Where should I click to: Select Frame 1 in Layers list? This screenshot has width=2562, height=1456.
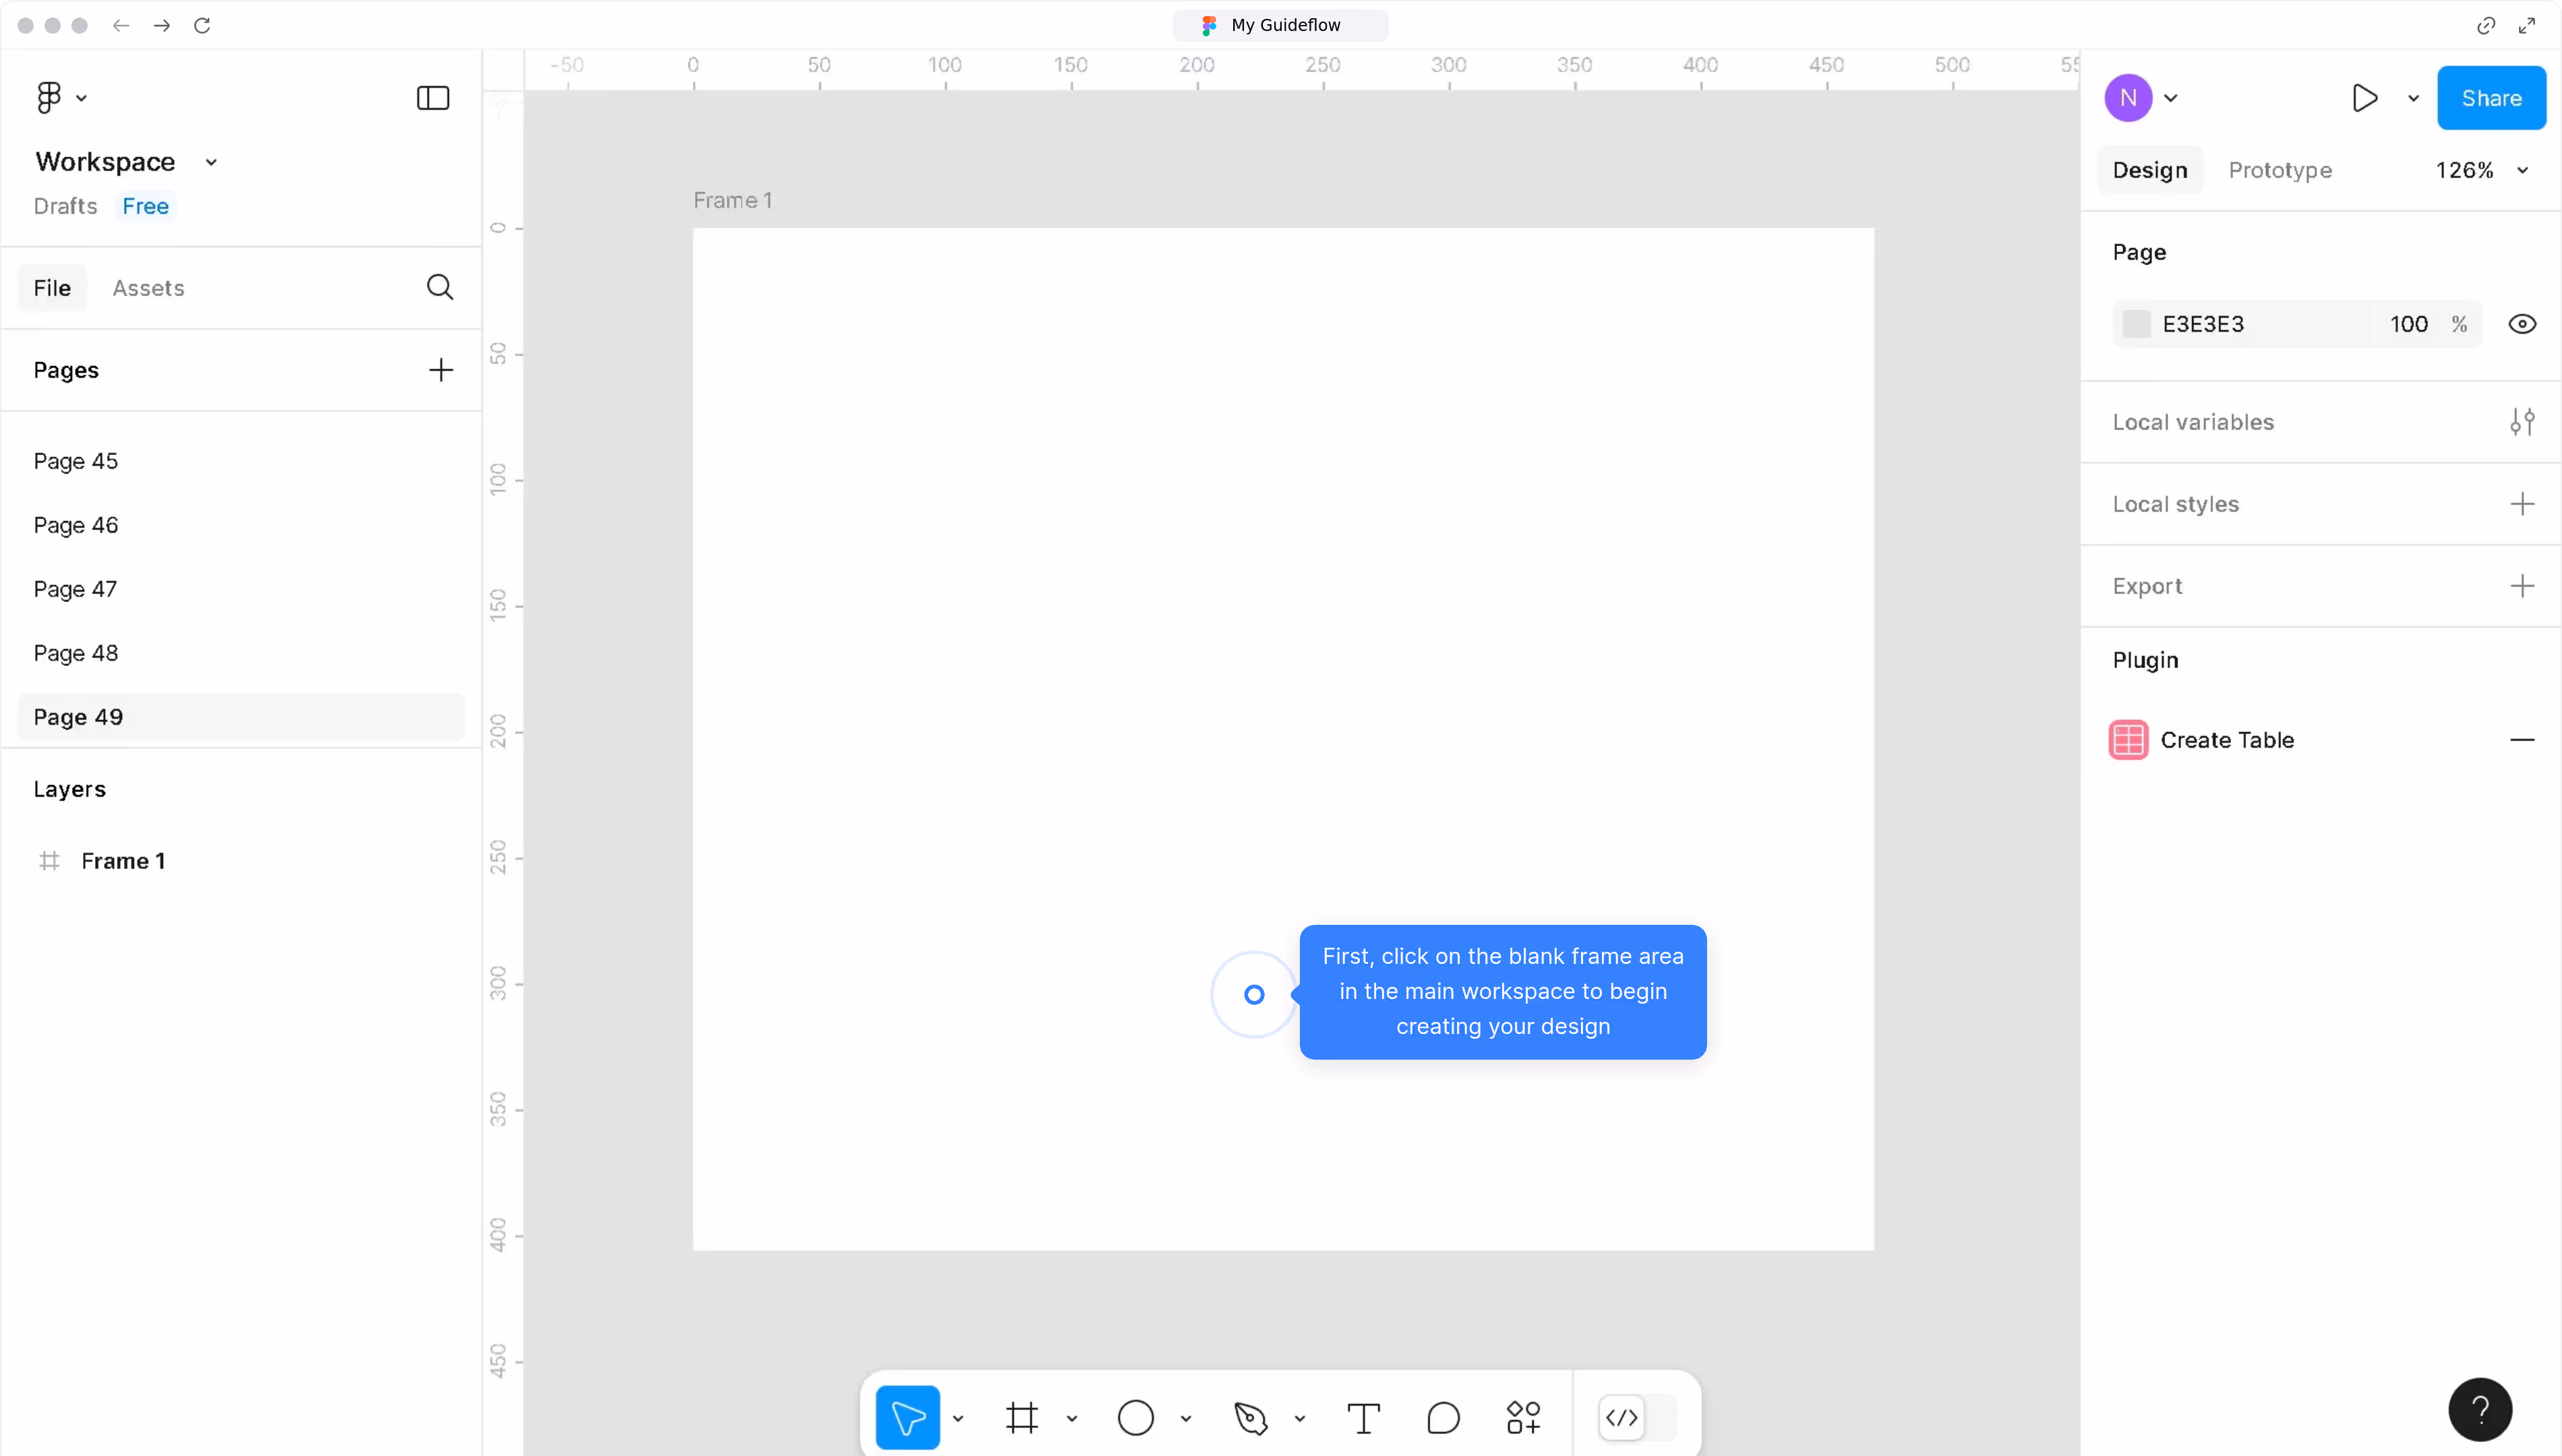pos(123,861)
